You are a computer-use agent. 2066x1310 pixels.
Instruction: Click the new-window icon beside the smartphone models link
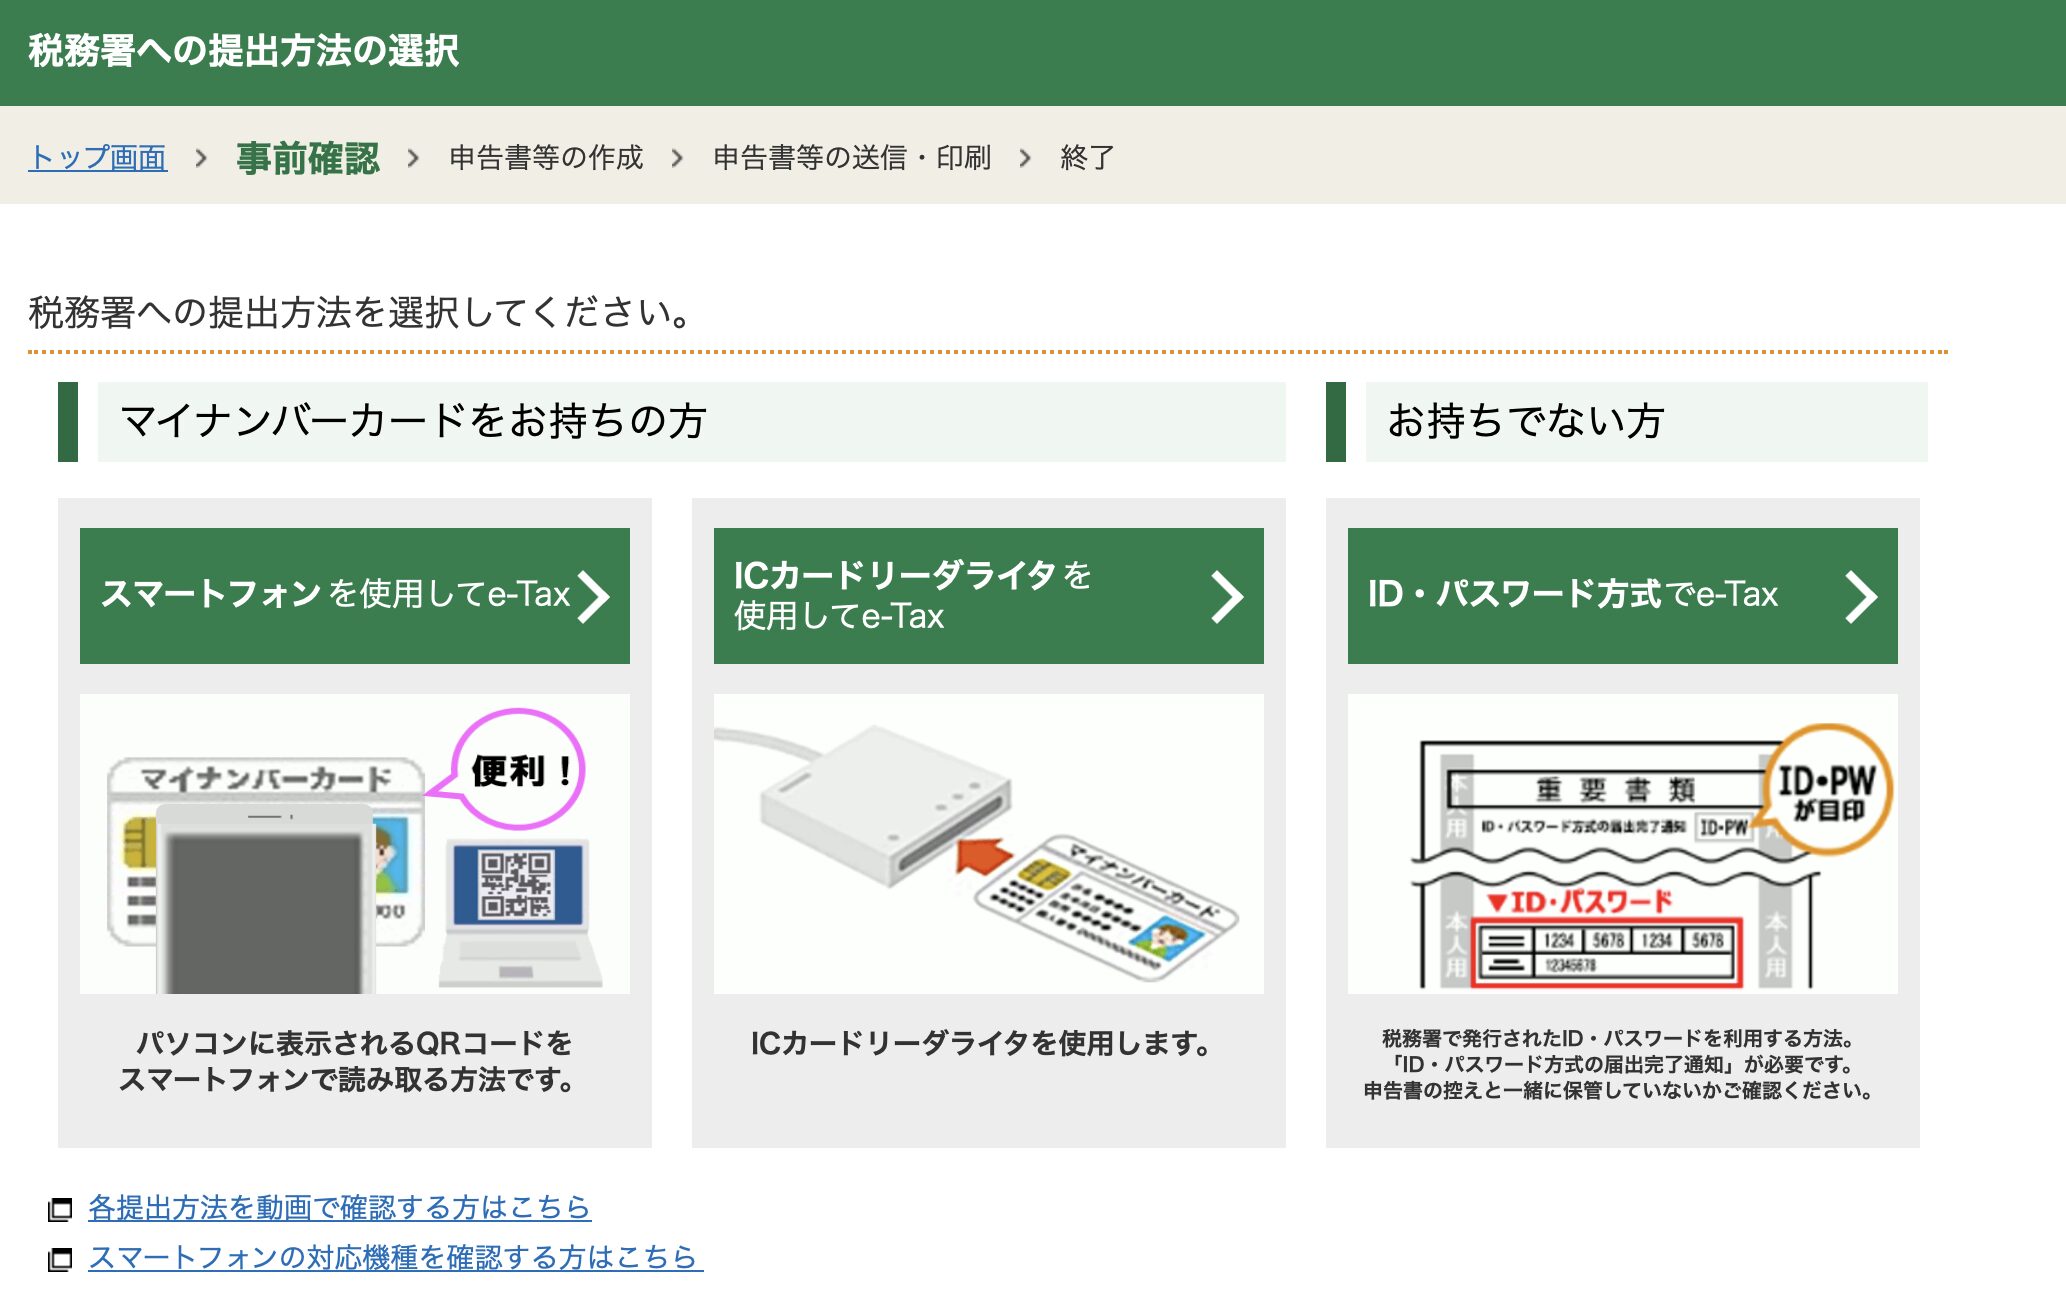click(60, 1258)
